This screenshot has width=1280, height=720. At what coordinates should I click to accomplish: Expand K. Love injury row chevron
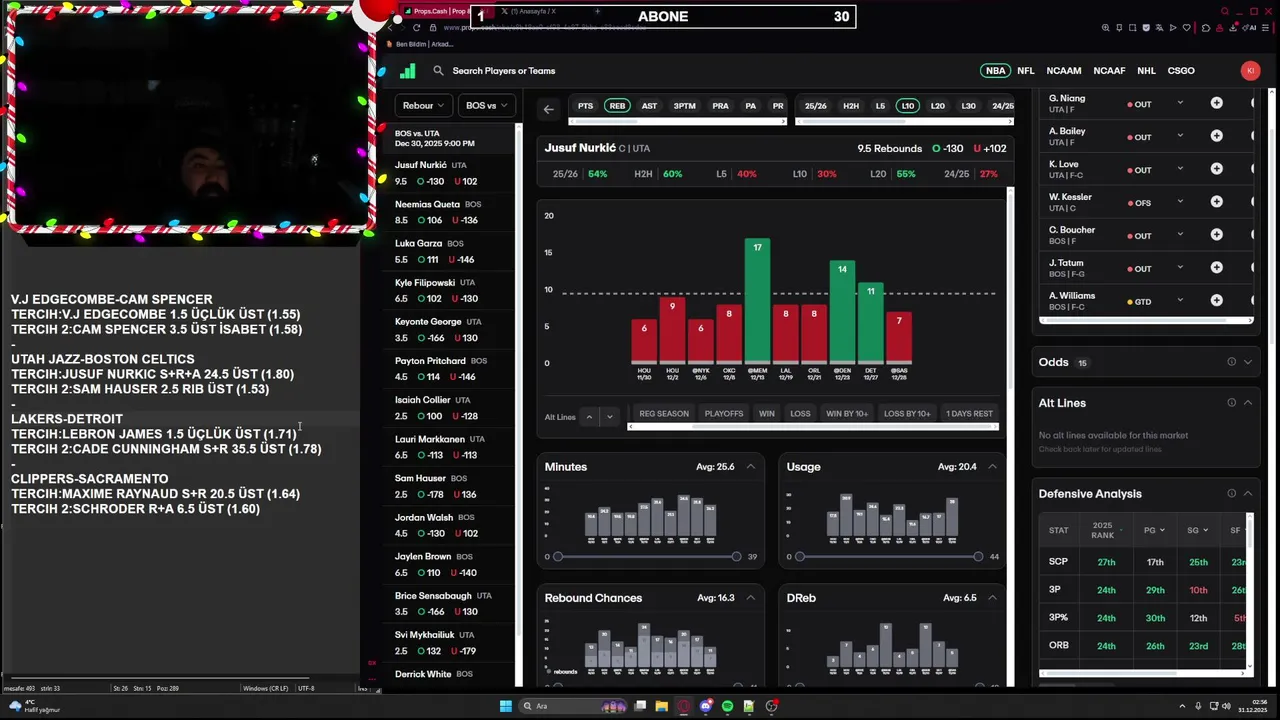coord(1180,169)
